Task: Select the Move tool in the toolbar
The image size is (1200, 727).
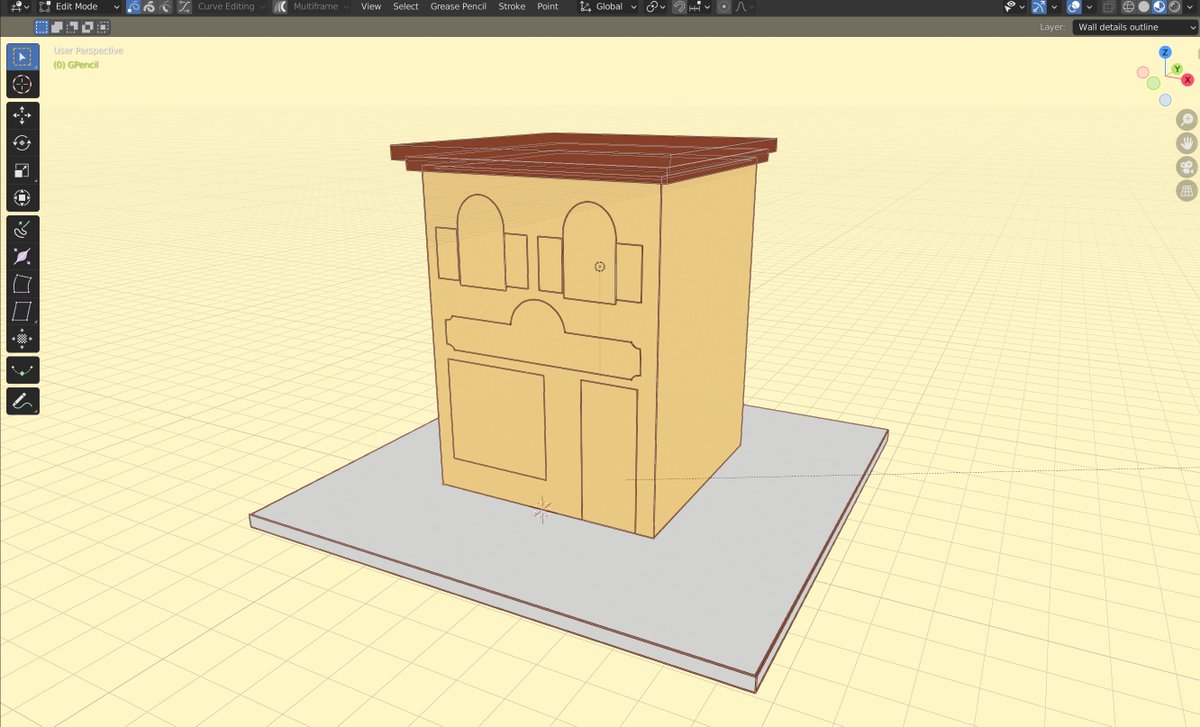Action: (22, 115)
